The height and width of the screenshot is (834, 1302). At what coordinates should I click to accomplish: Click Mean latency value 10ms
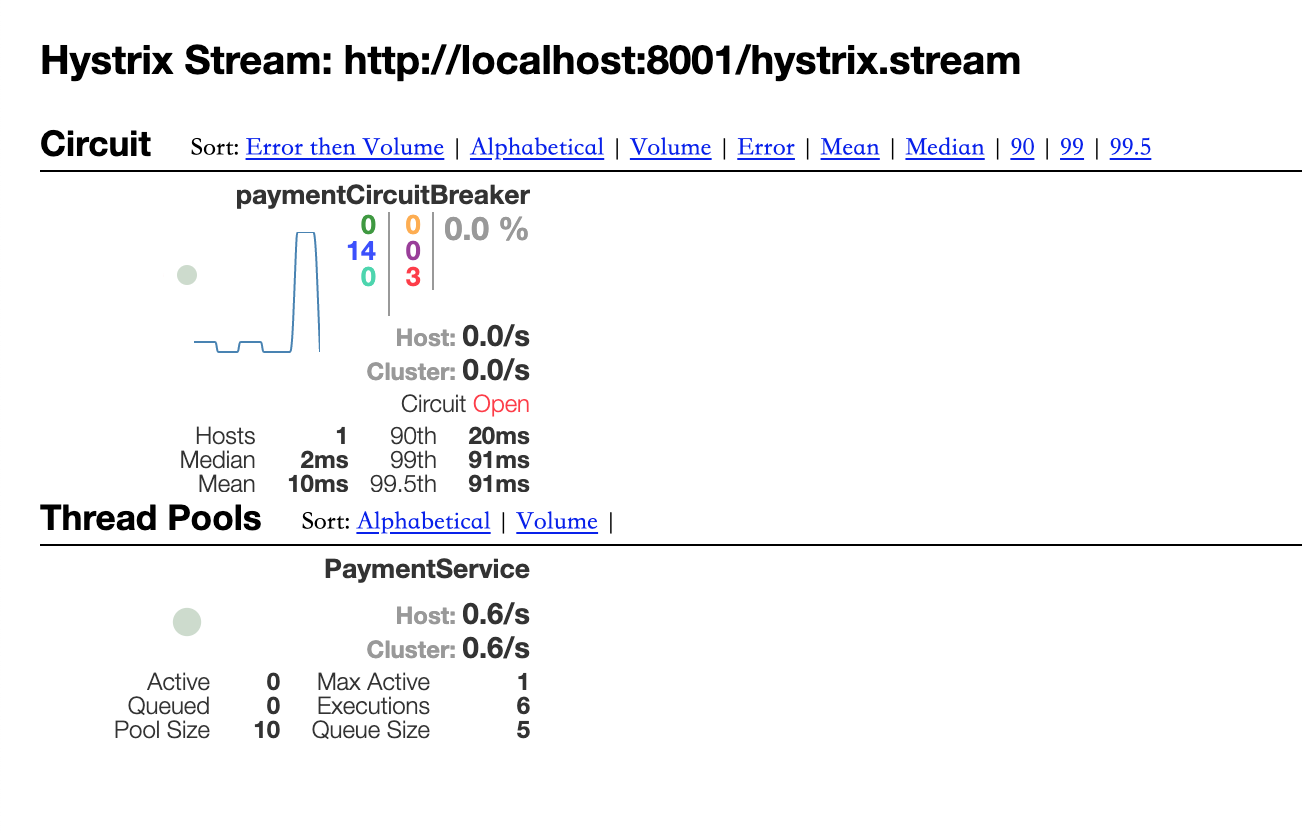(319, 484)
